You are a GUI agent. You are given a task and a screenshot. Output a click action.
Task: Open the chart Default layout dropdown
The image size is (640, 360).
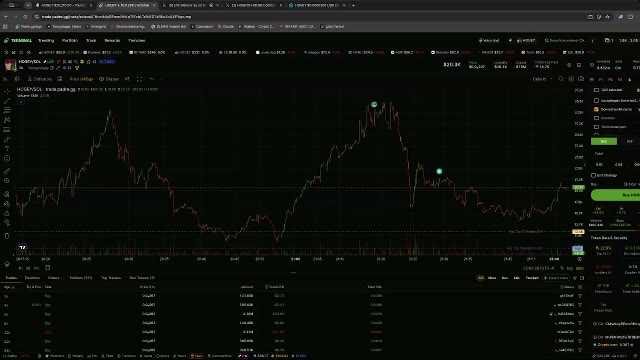click(x=542, y=79)
